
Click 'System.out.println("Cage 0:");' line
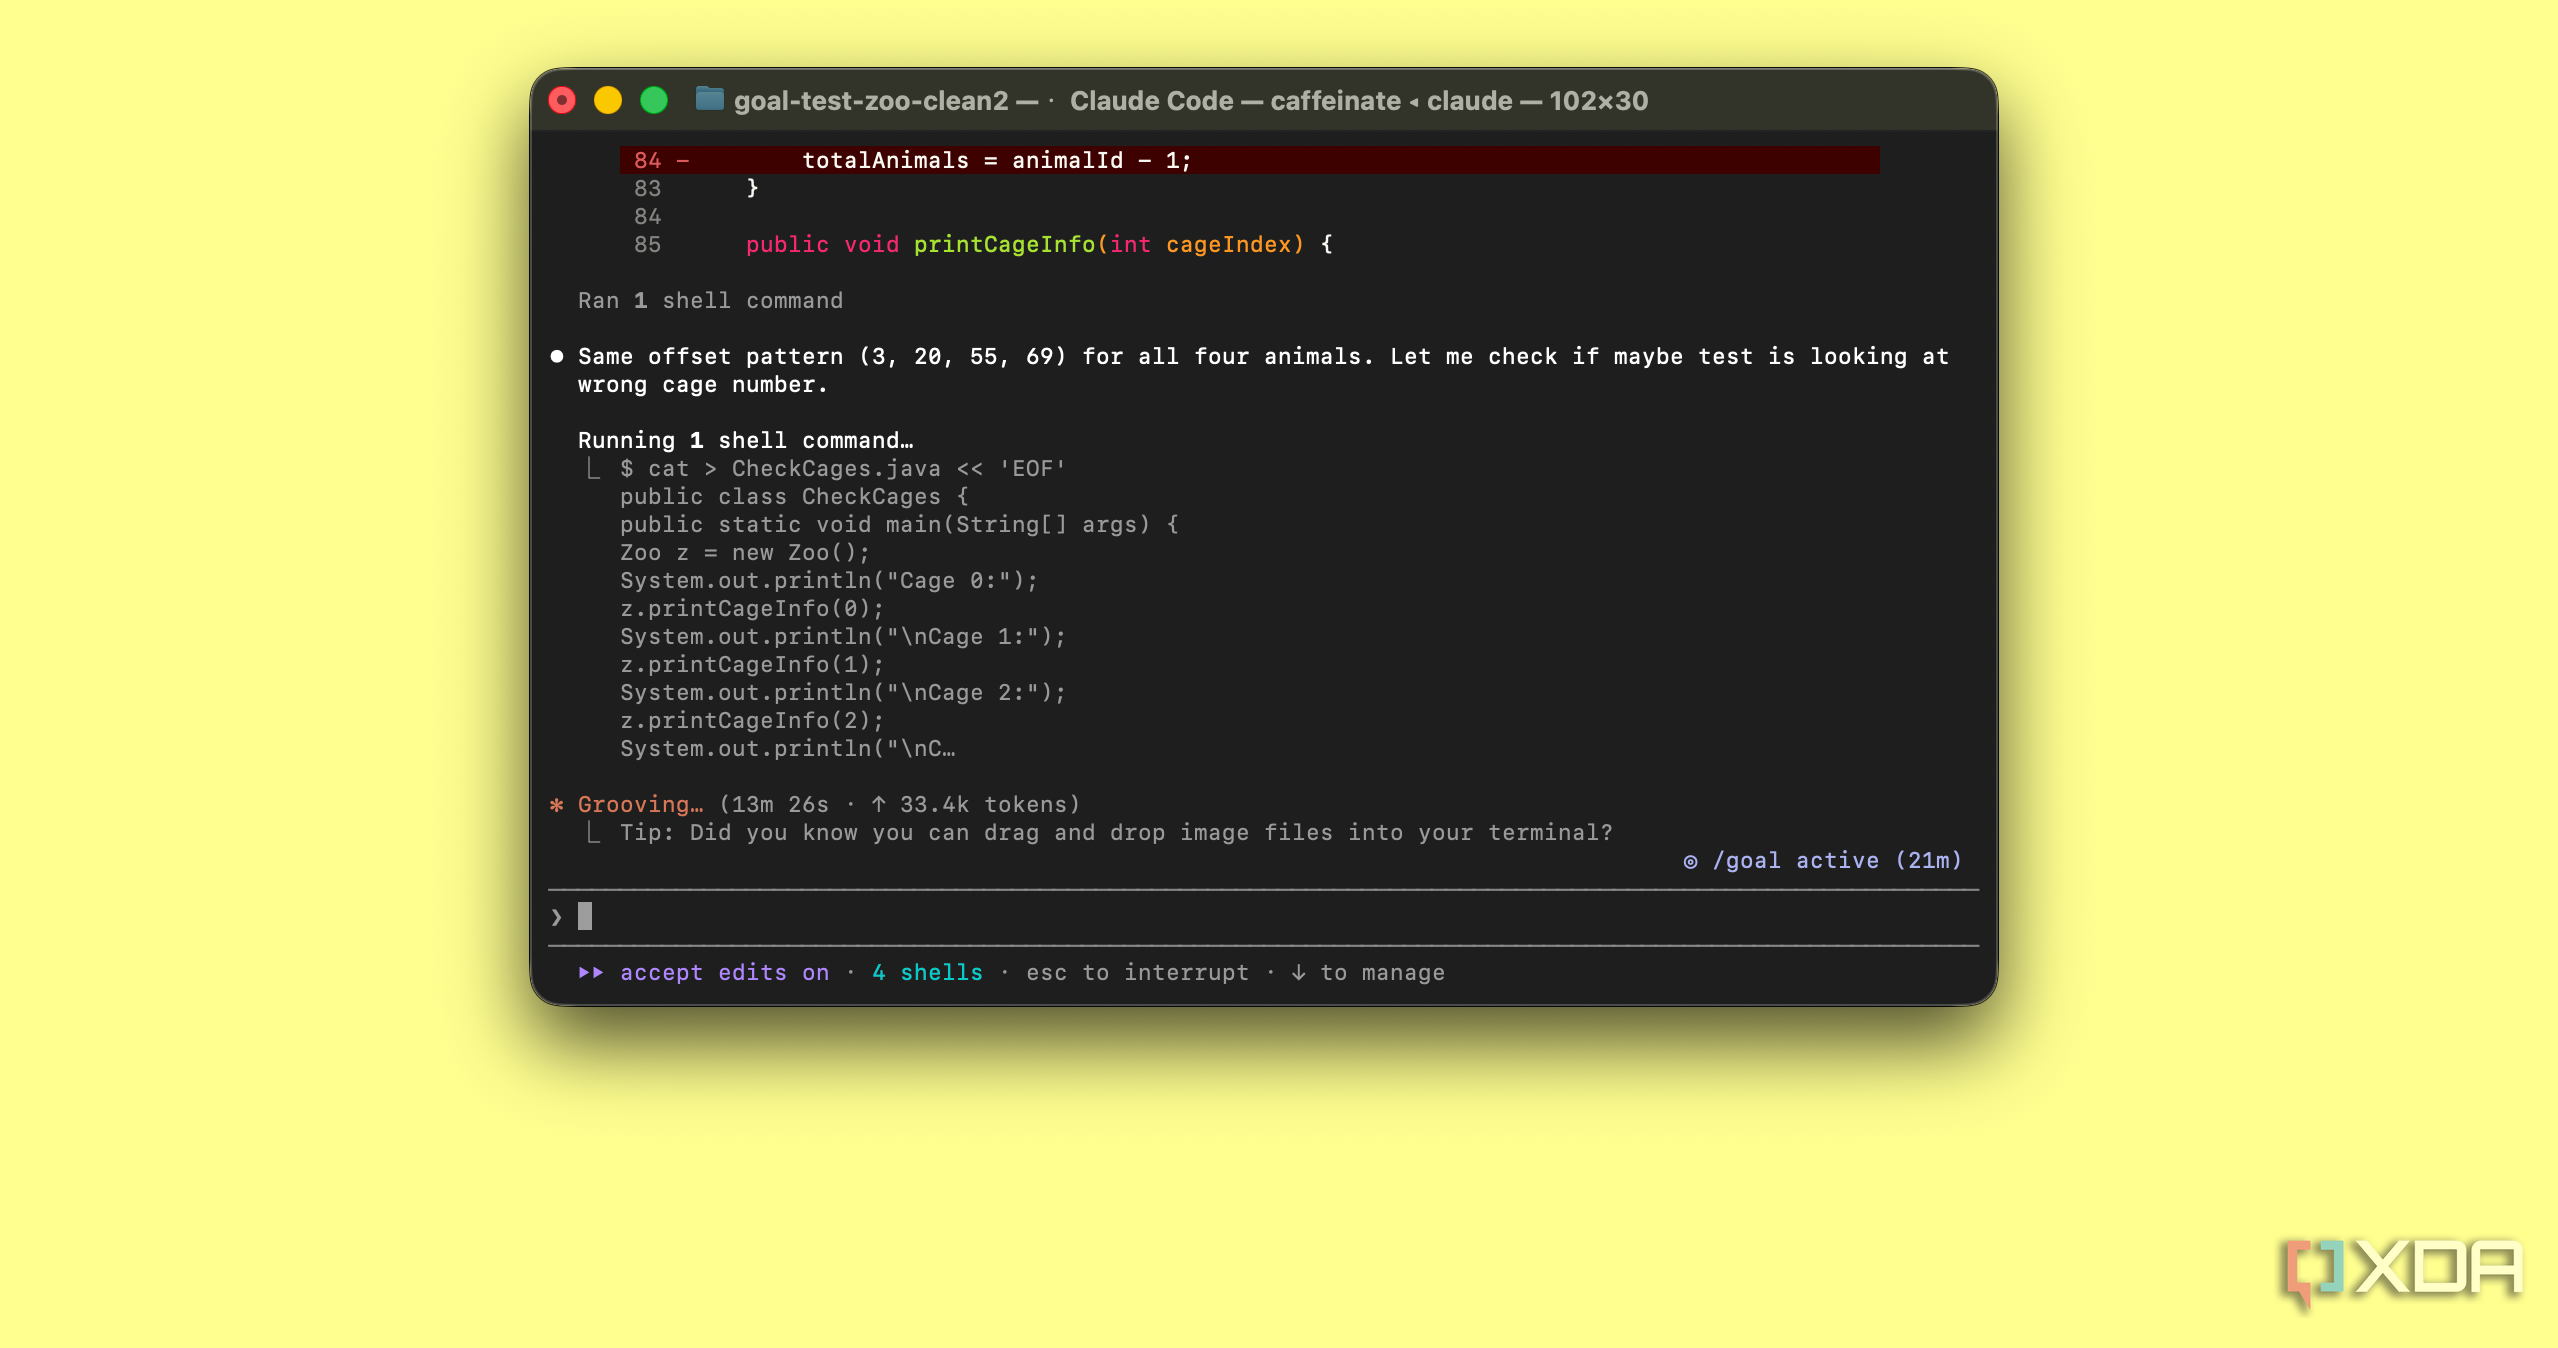(x=829, y=580)
